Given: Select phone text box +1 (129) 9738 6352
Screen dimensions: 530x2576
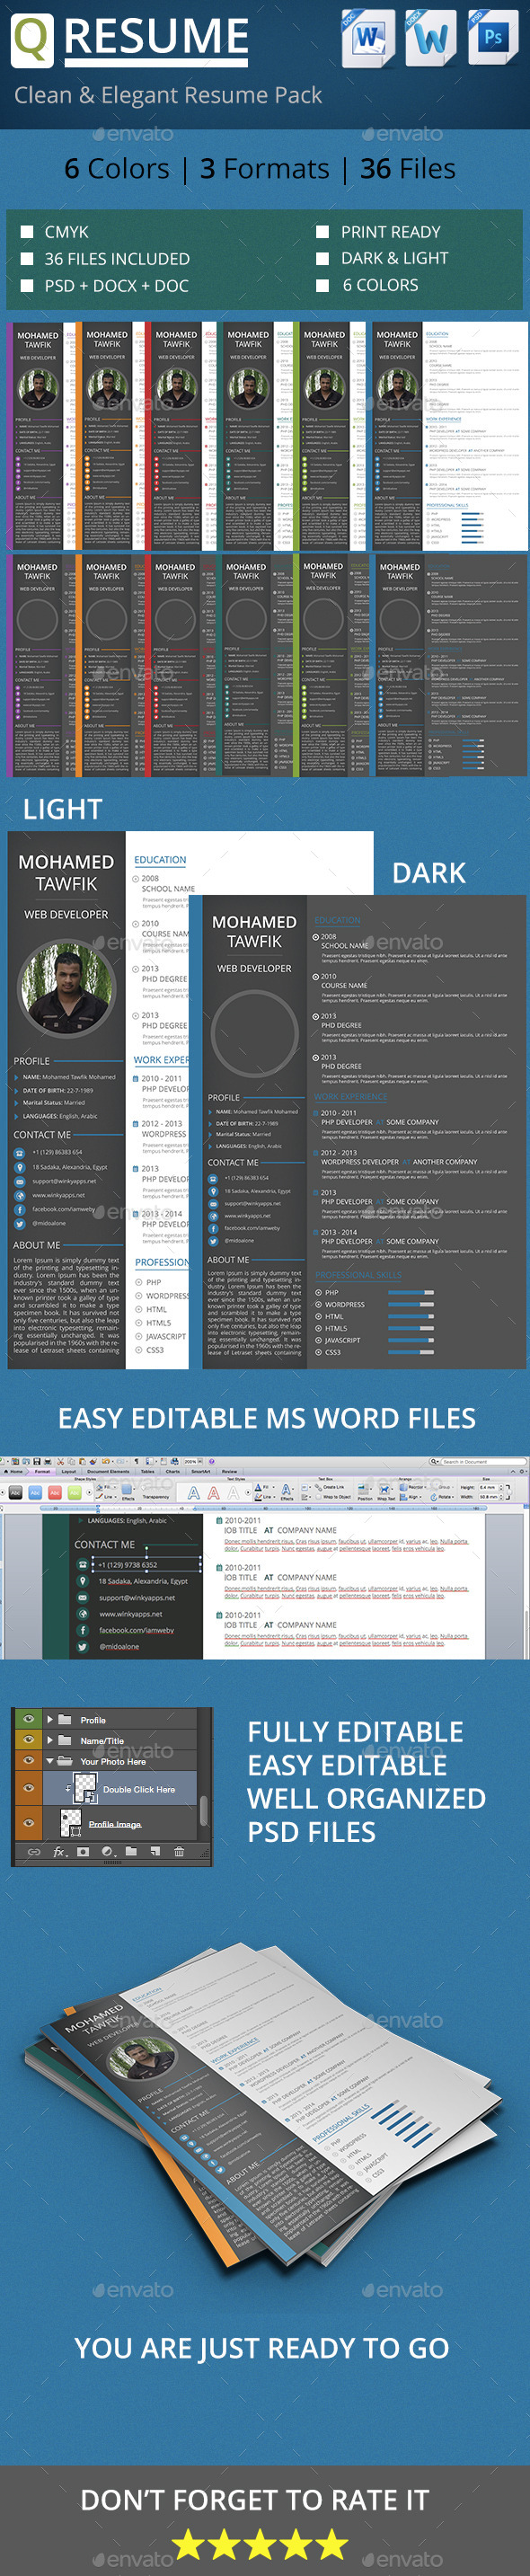Looking at the screenshot, I should click(x=147, y=1565).
